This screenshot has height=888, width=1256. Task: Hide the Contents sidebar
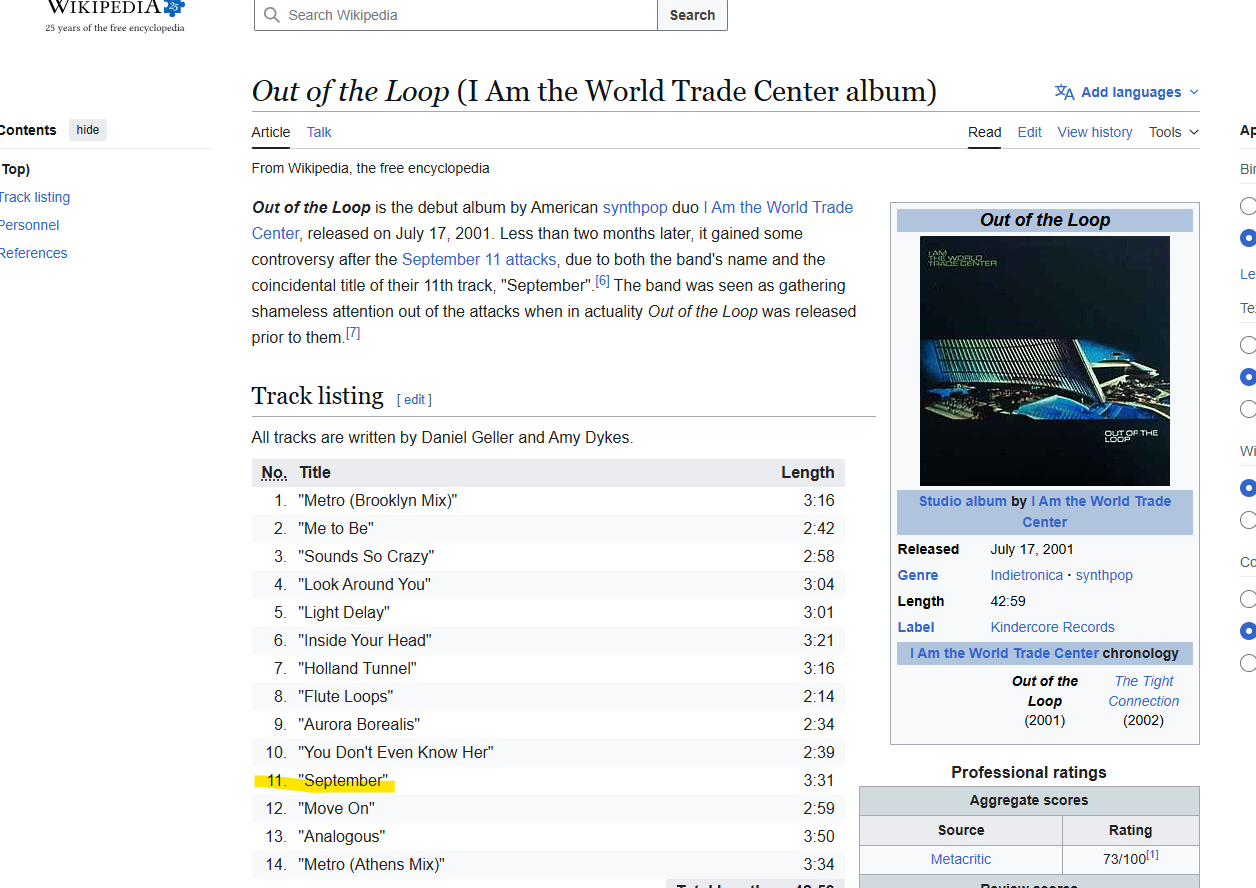coord(88,130)
